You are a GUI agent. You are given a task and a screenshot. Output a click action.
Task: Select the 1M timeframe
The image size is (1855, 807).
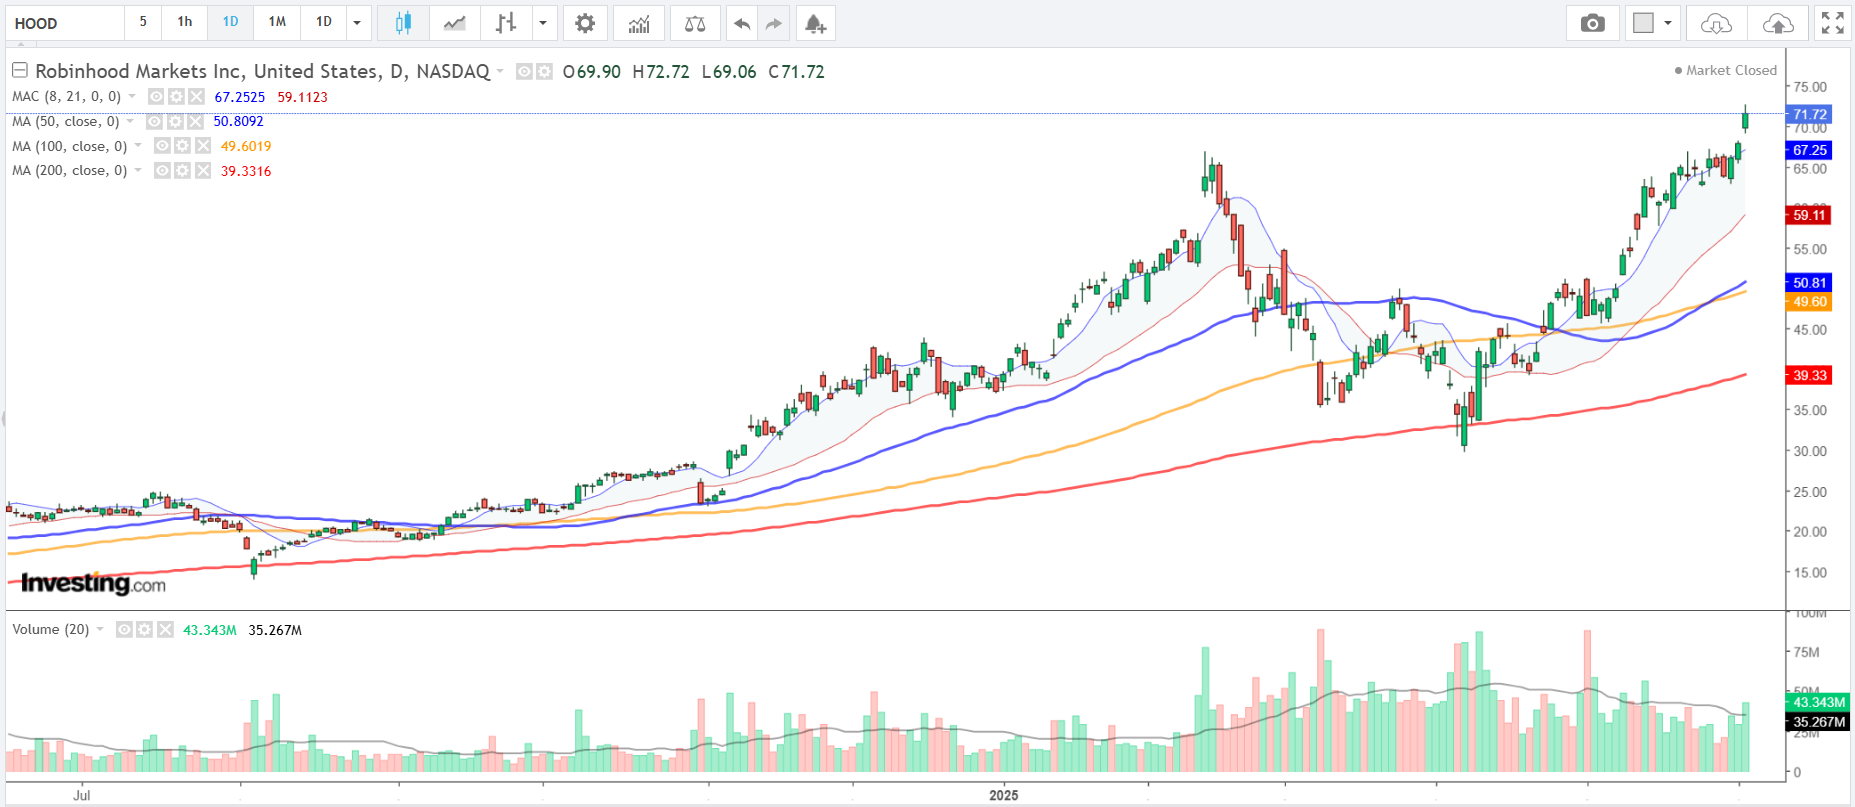(277, 22)
